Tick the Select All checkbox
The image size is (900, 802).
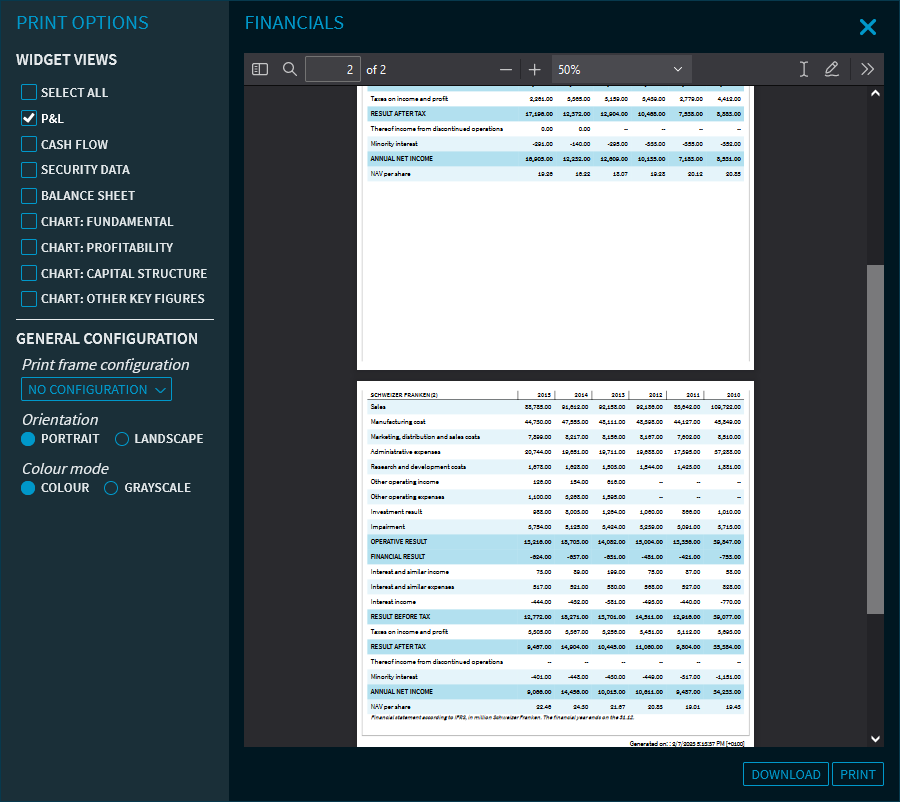(29, 92)
